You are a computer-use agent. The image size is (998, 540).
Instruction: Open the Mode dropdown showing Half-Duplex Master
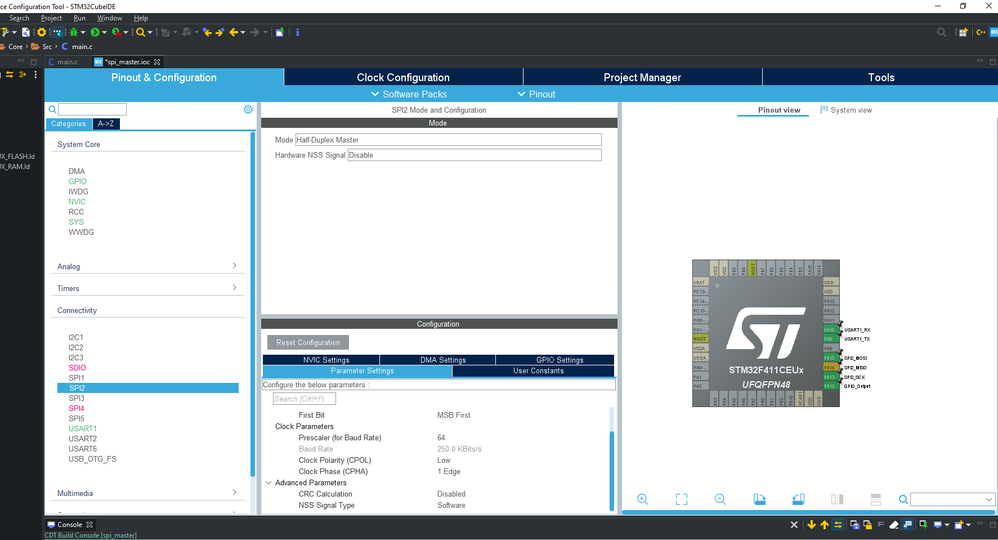coord(448,139)
